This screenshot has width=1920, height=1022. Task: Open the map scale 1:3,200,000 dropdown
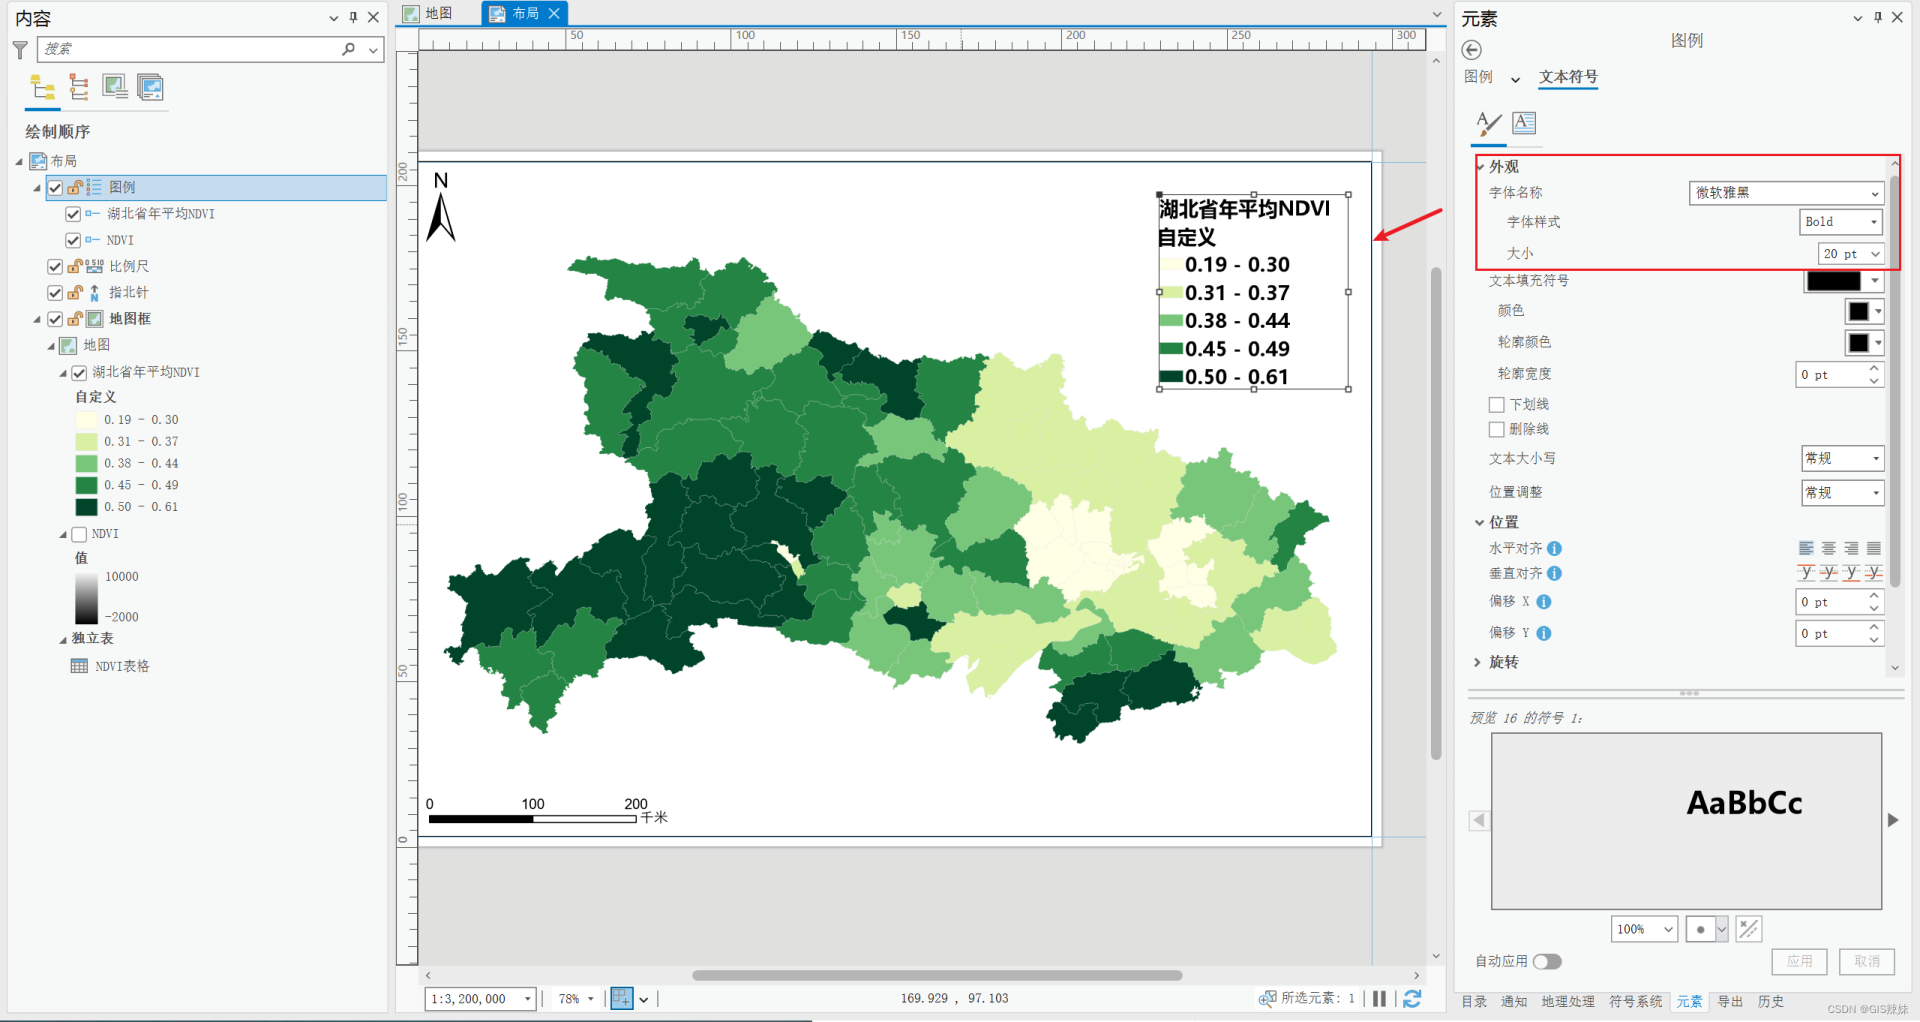480,999
